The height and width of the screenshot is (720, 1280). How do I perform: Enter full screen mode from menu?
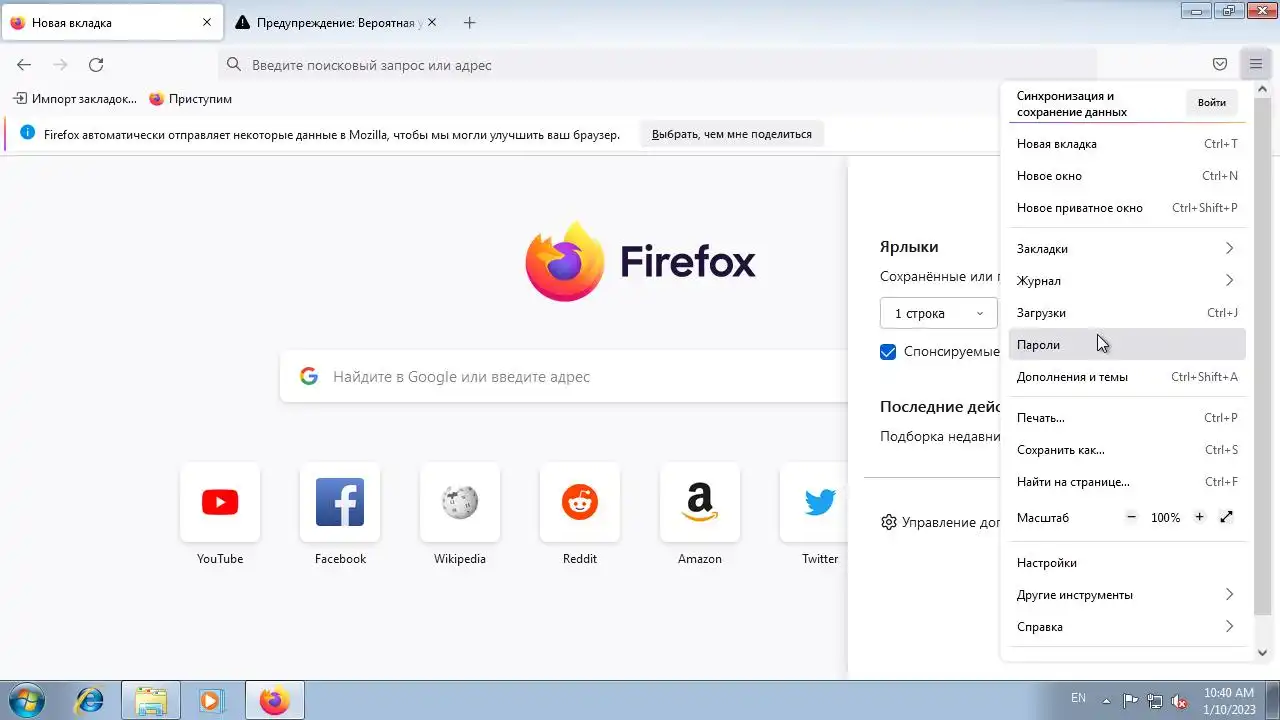(1227, 517)
